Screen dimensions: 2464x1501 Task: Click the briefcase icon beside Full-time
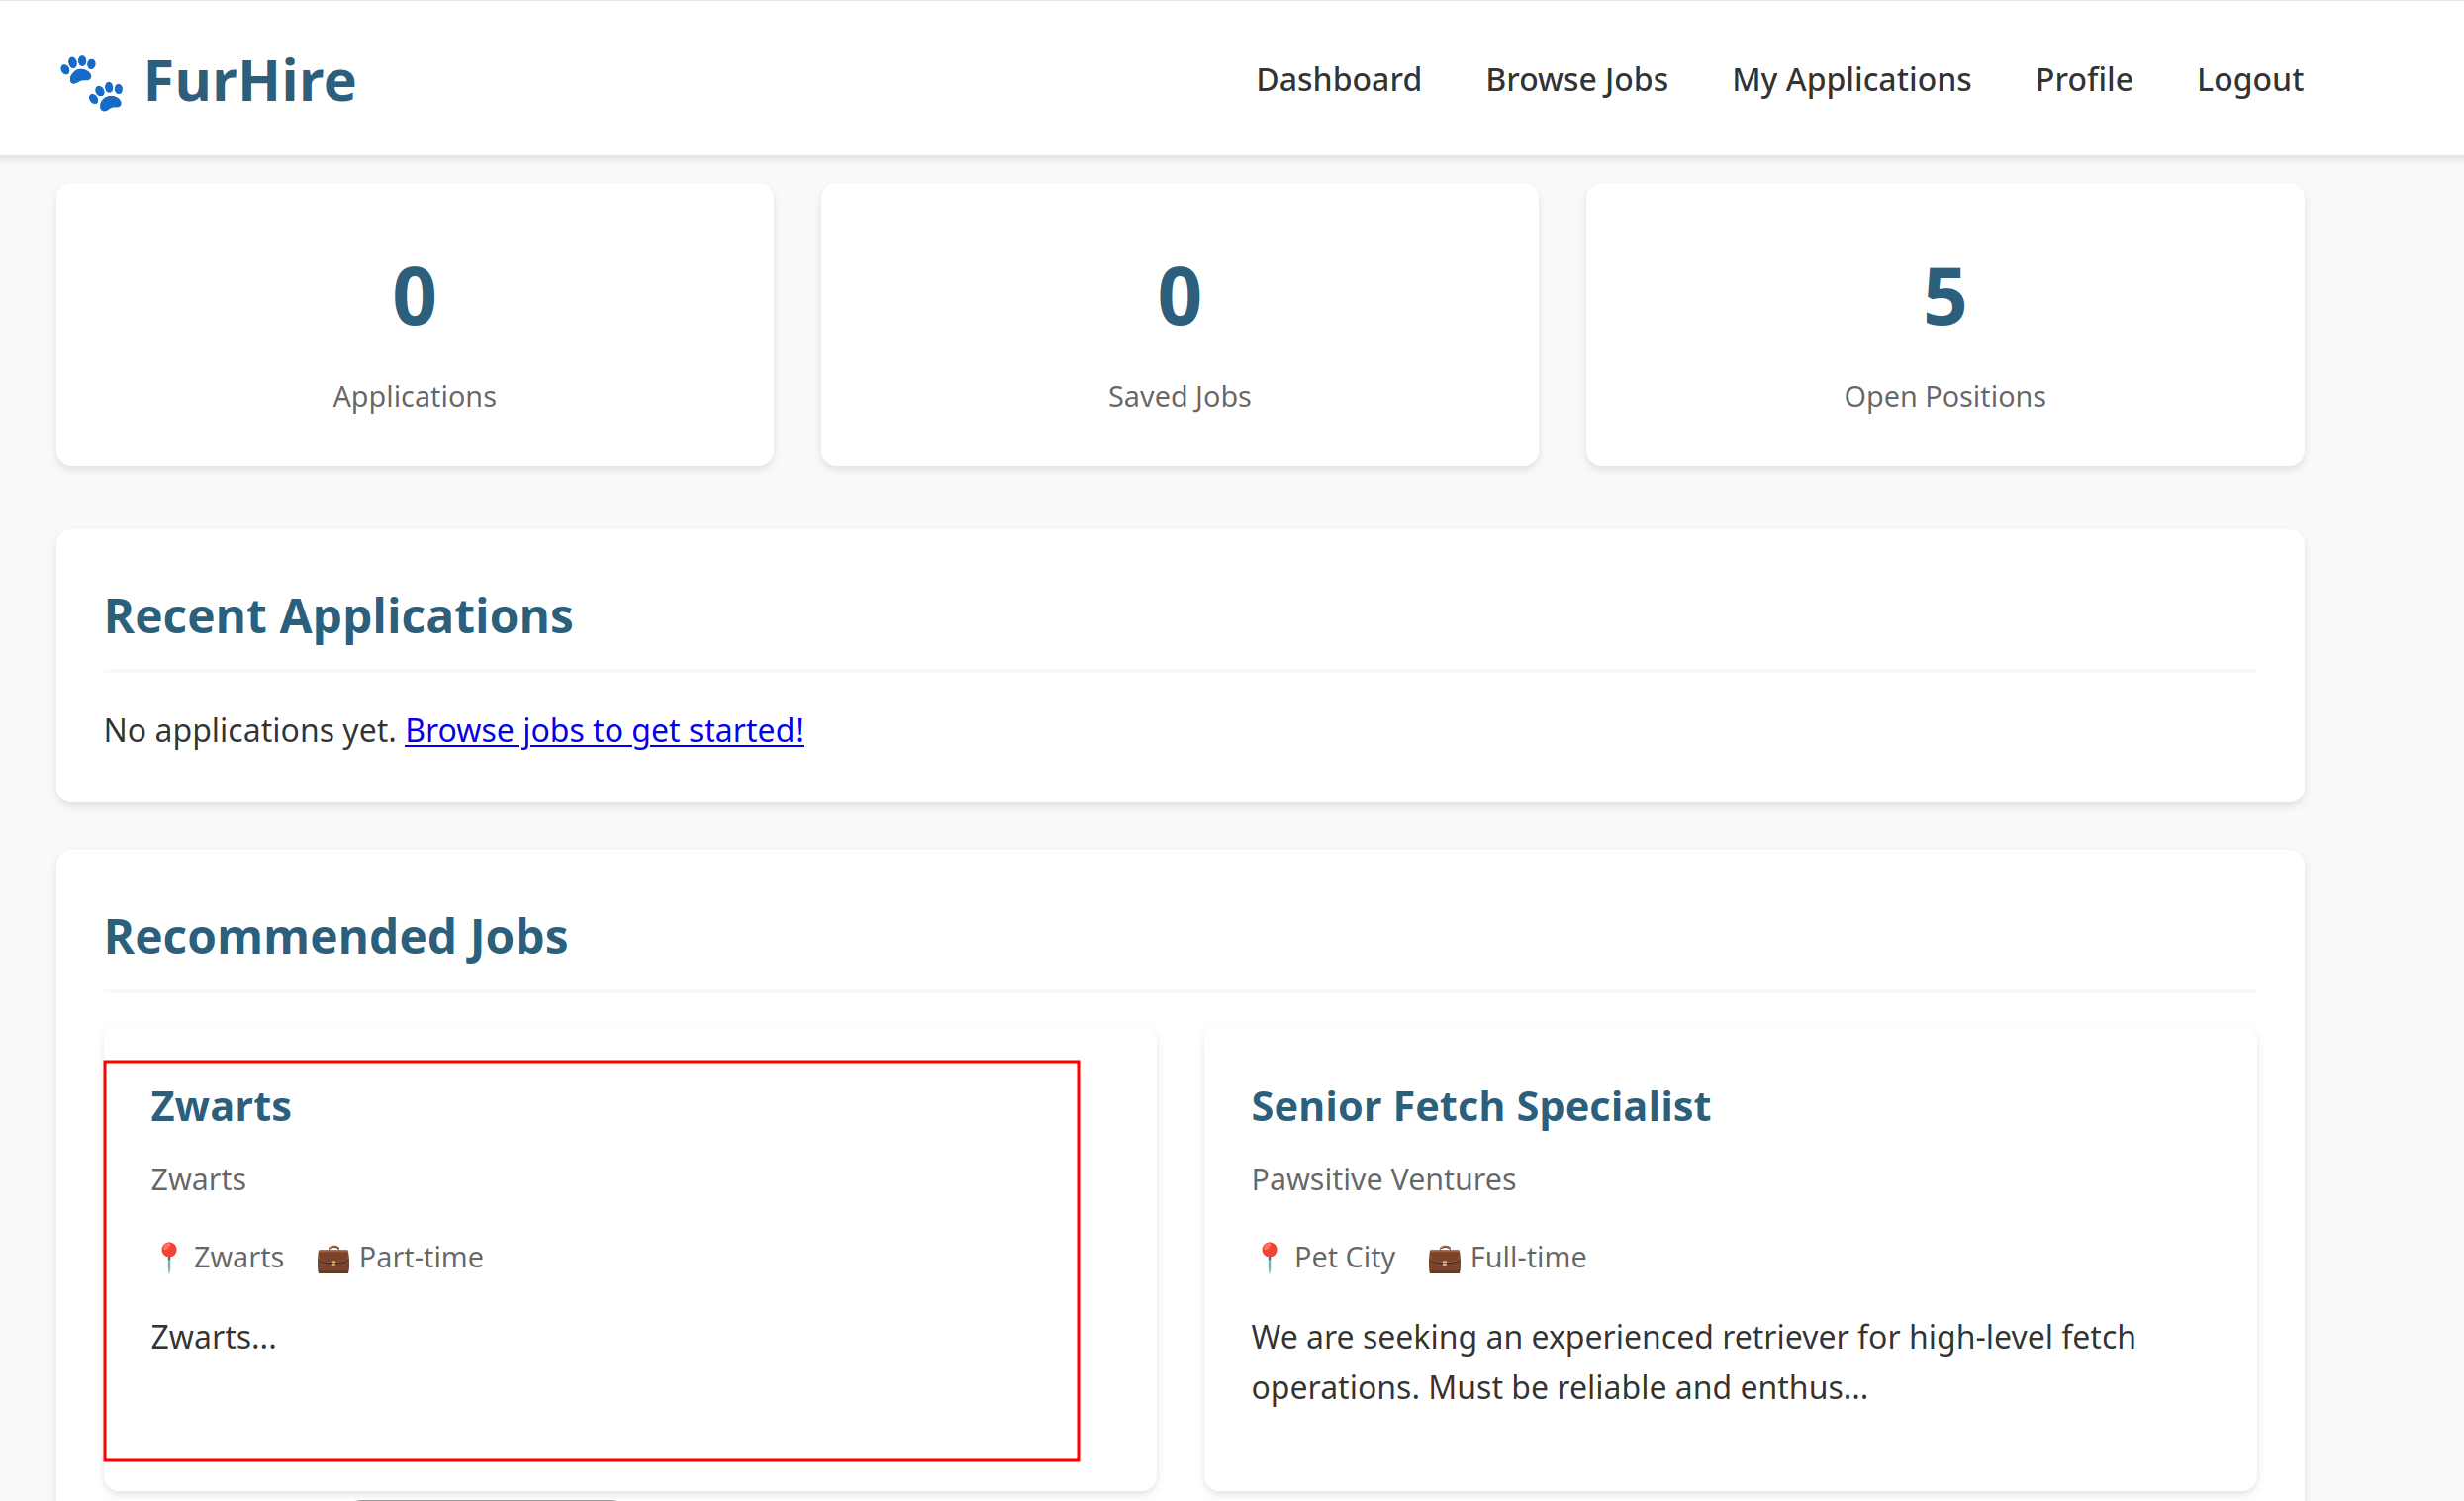click(x=1443, y=1258)
